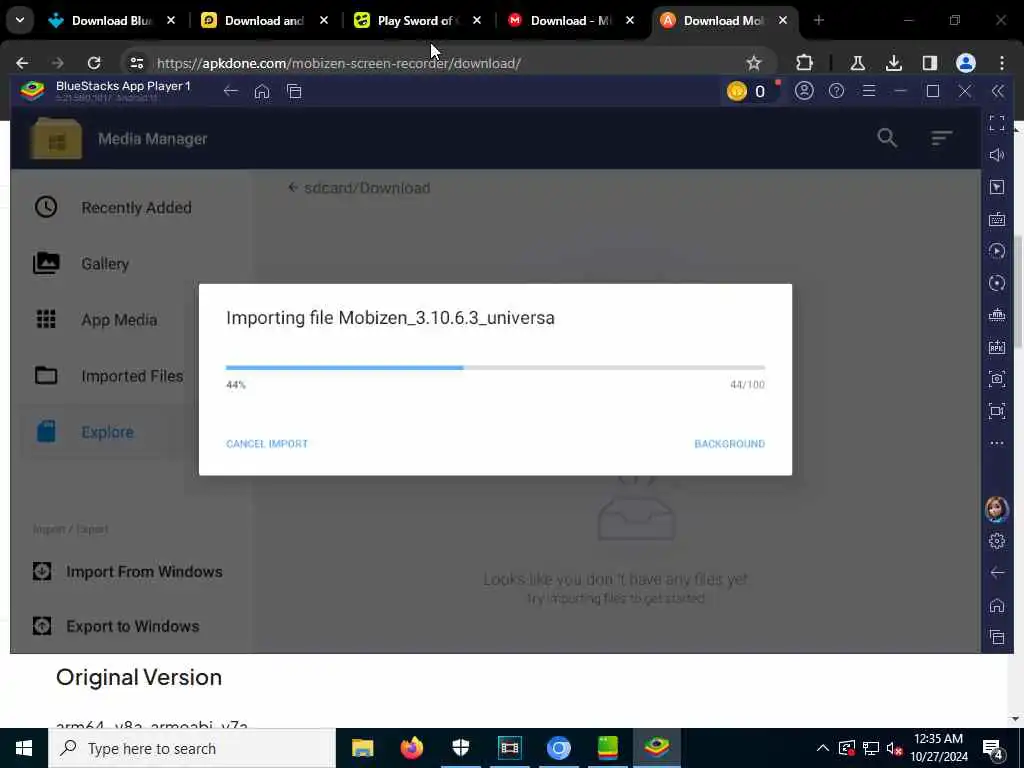Click side toolbar home icon near bottom
1024x768 pixels.
click(997, 605)
